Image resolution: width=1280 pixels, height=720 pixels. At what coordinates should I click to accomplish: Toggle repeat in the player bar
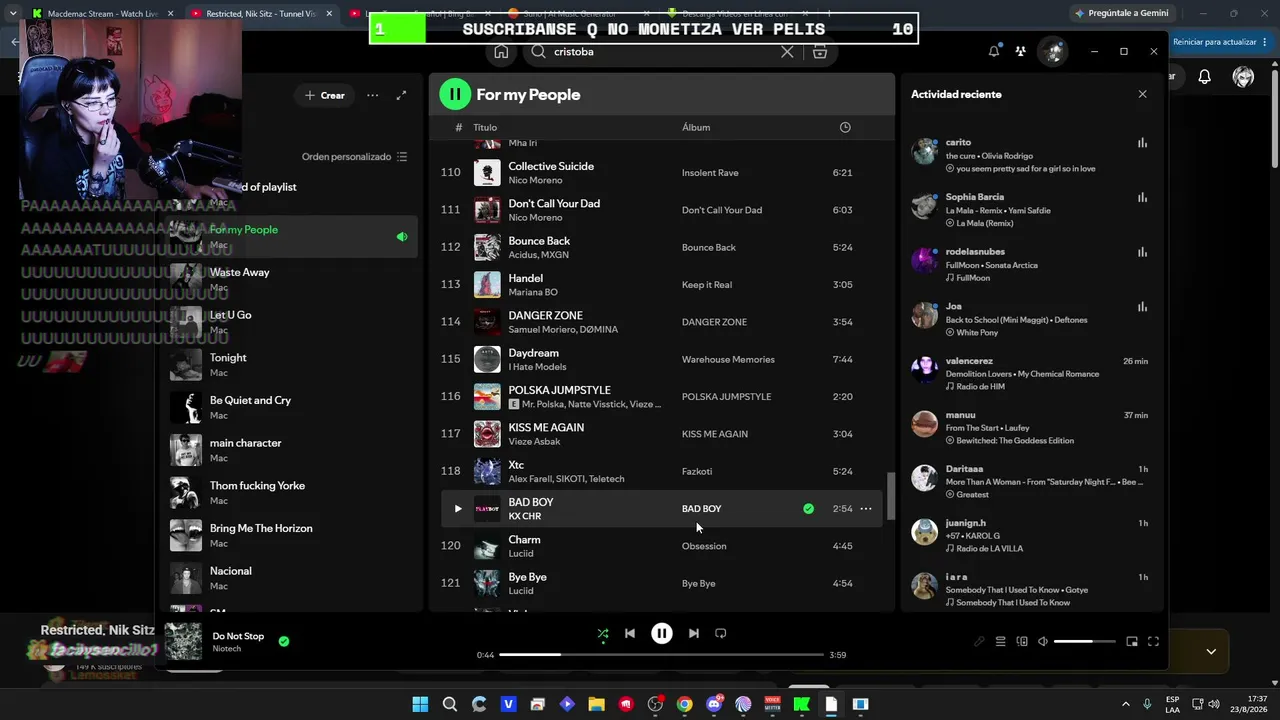click(x=721, y=633)
